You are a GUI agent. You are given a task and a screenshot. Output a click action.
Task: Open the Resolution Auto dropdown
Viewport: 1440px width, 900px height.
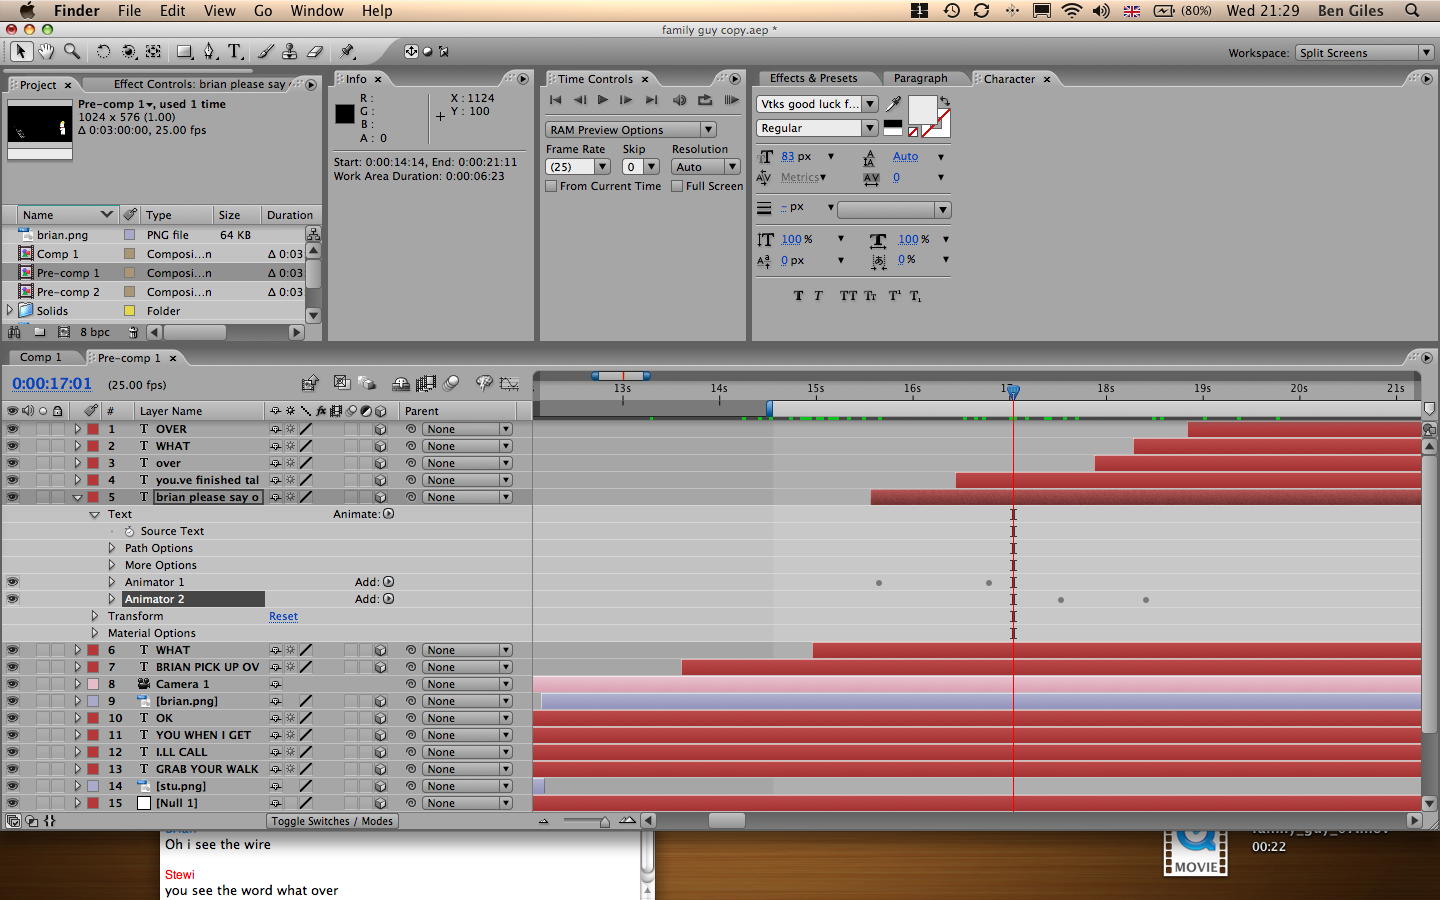coord(706,167)
